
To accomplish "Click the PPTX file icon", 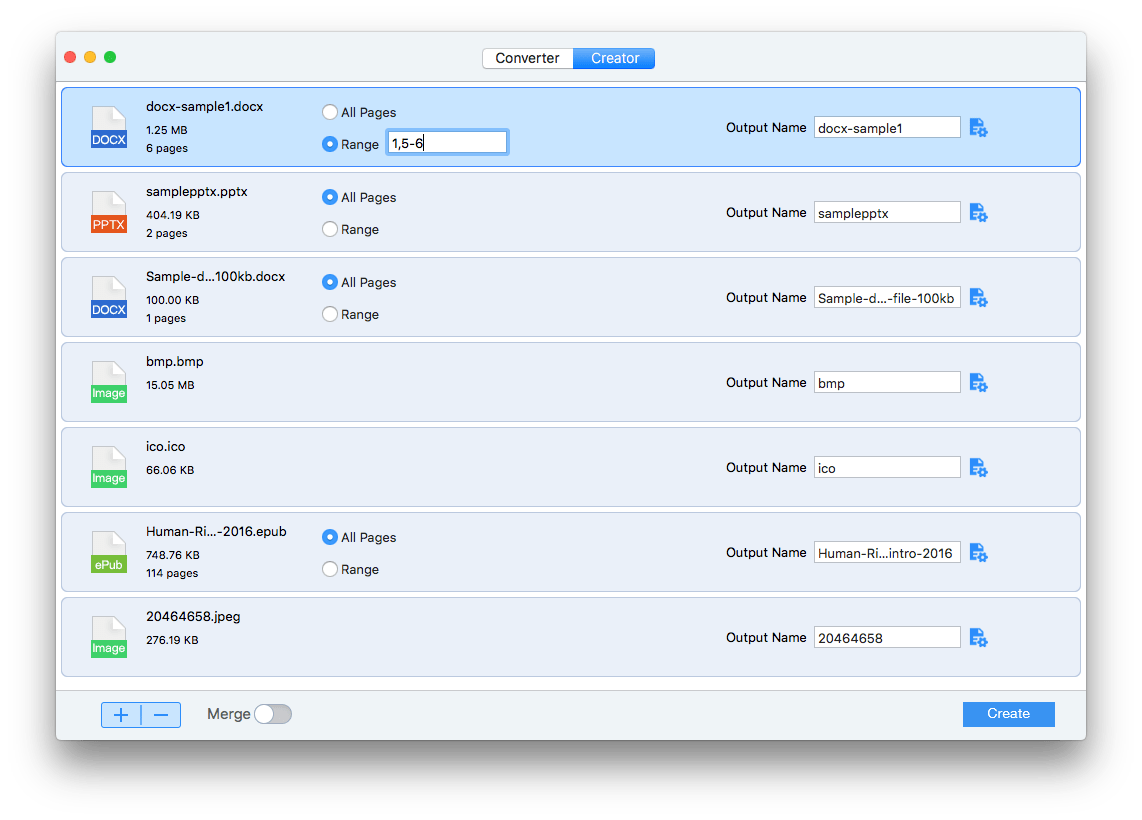I will pos(109,212).
